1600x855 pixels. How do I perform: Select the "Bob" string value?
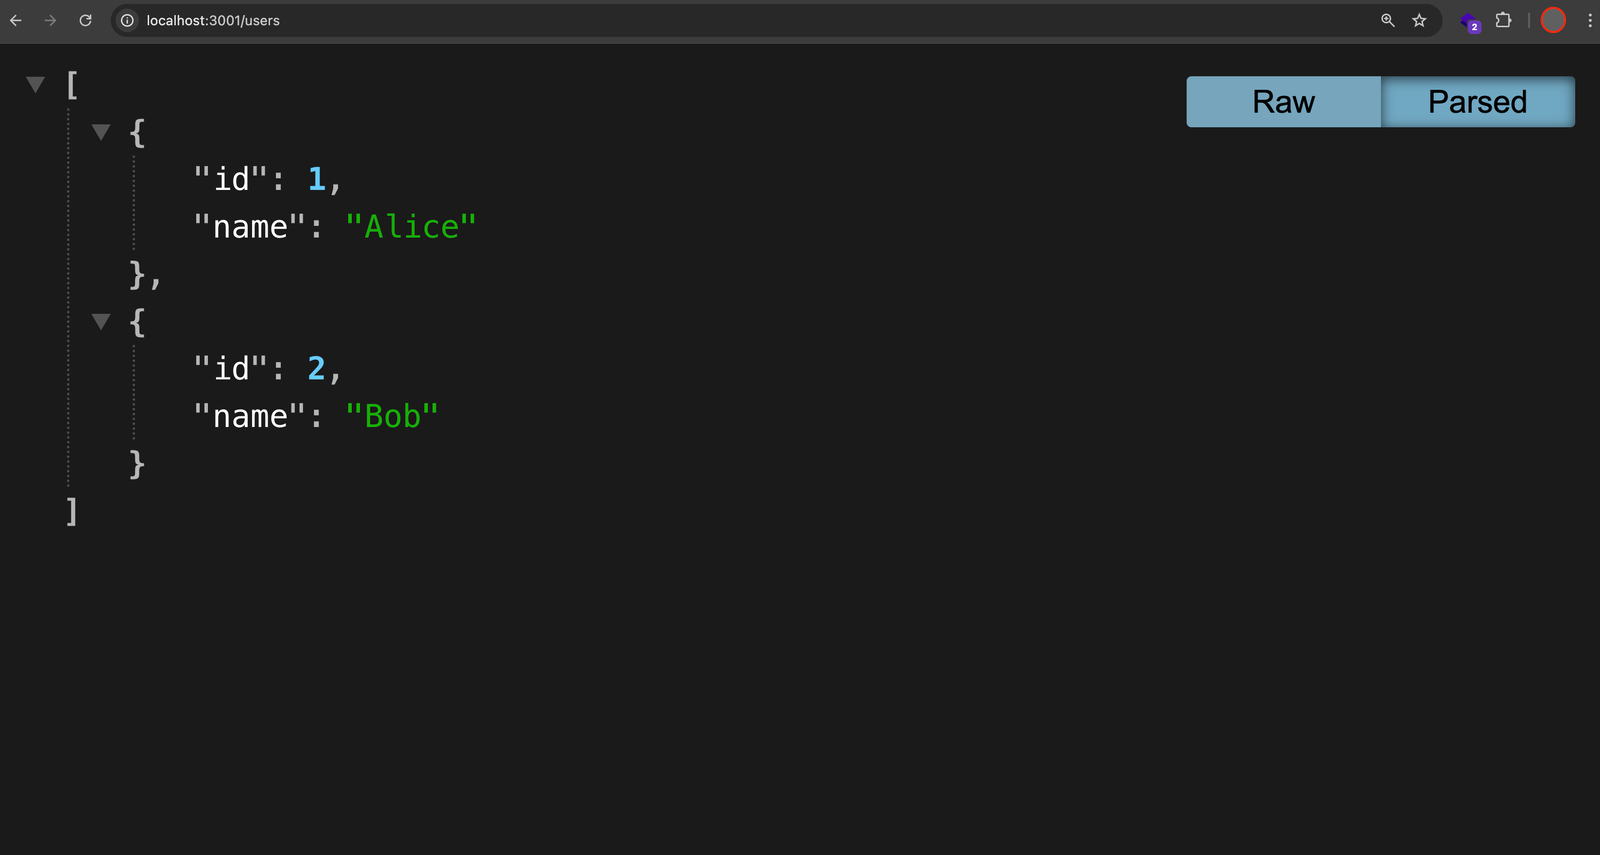[392, 416]
